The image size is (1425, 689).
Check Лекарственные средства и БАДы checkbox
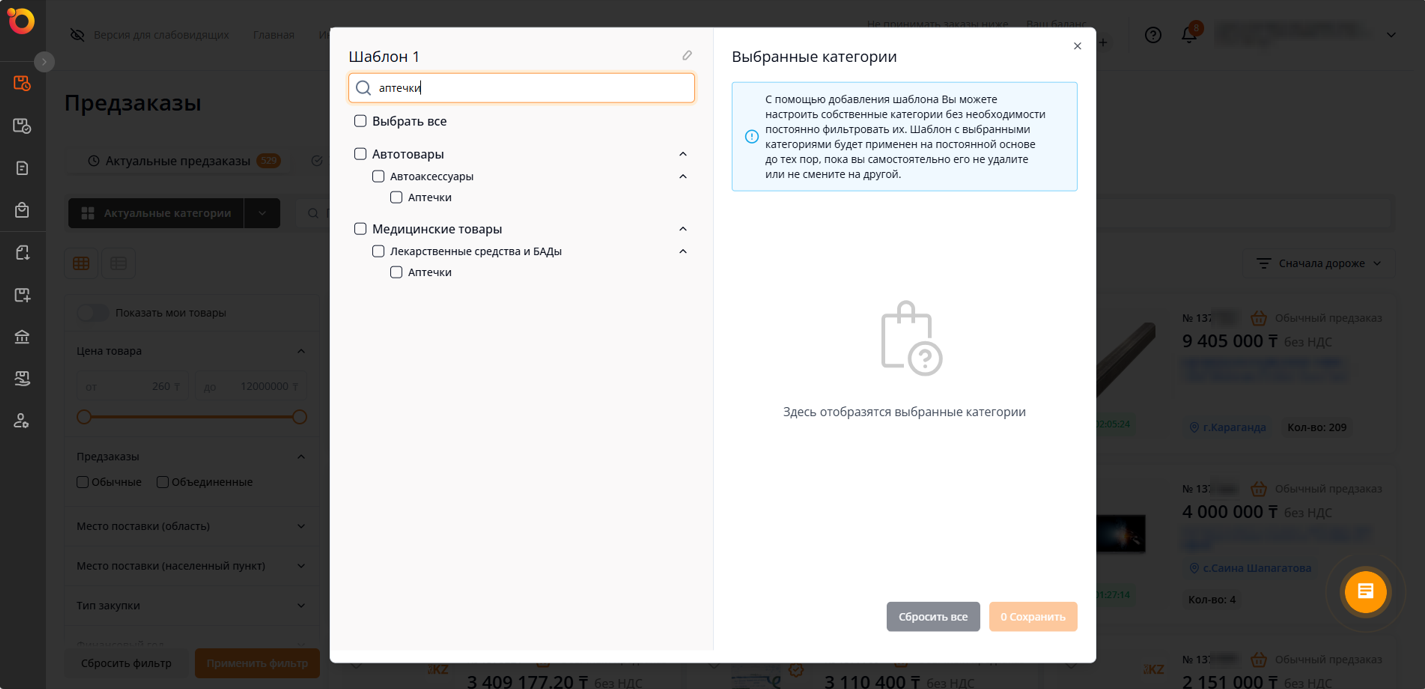[x=378, y=251]
